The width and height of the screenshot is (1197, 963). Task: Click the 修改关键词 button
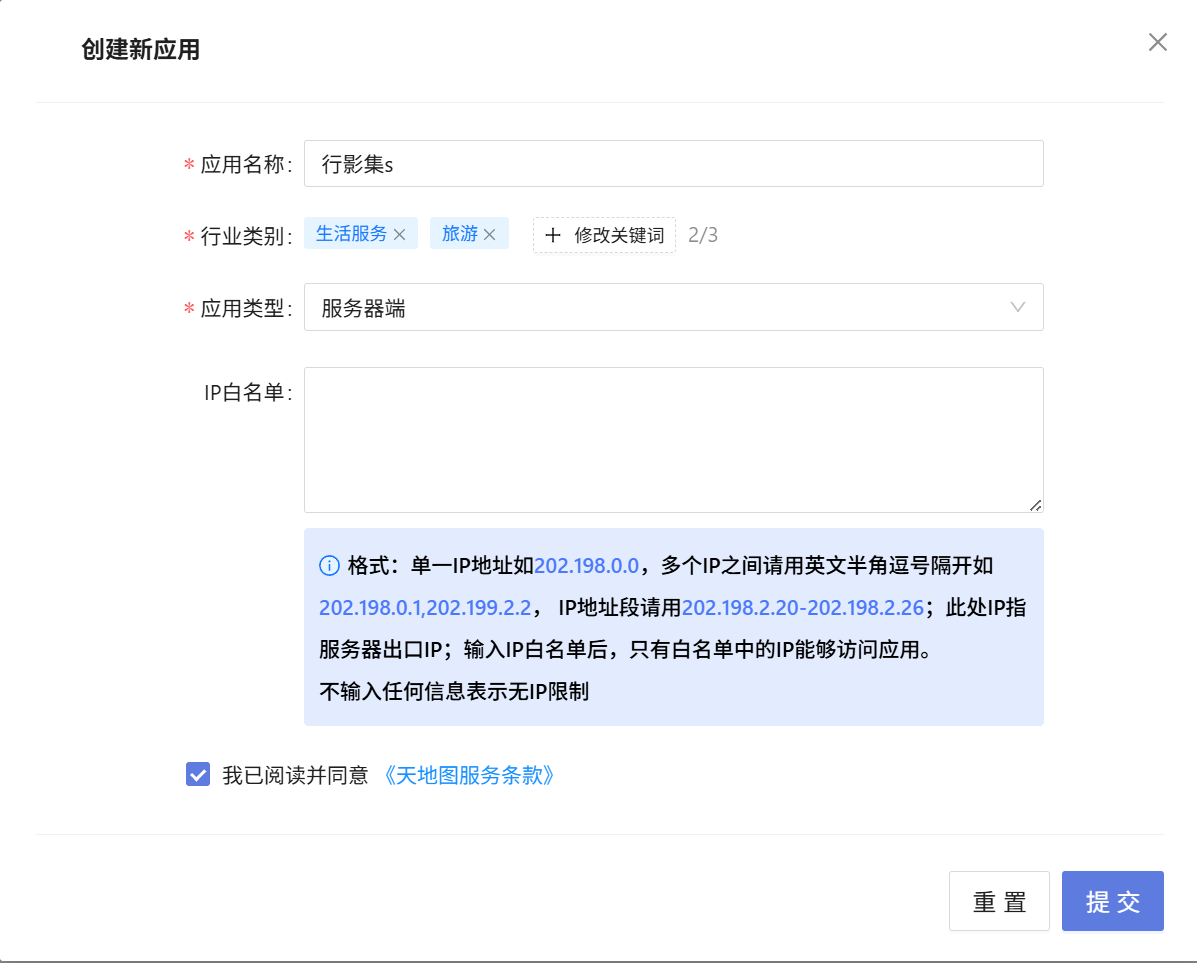(x=604, y=234)
